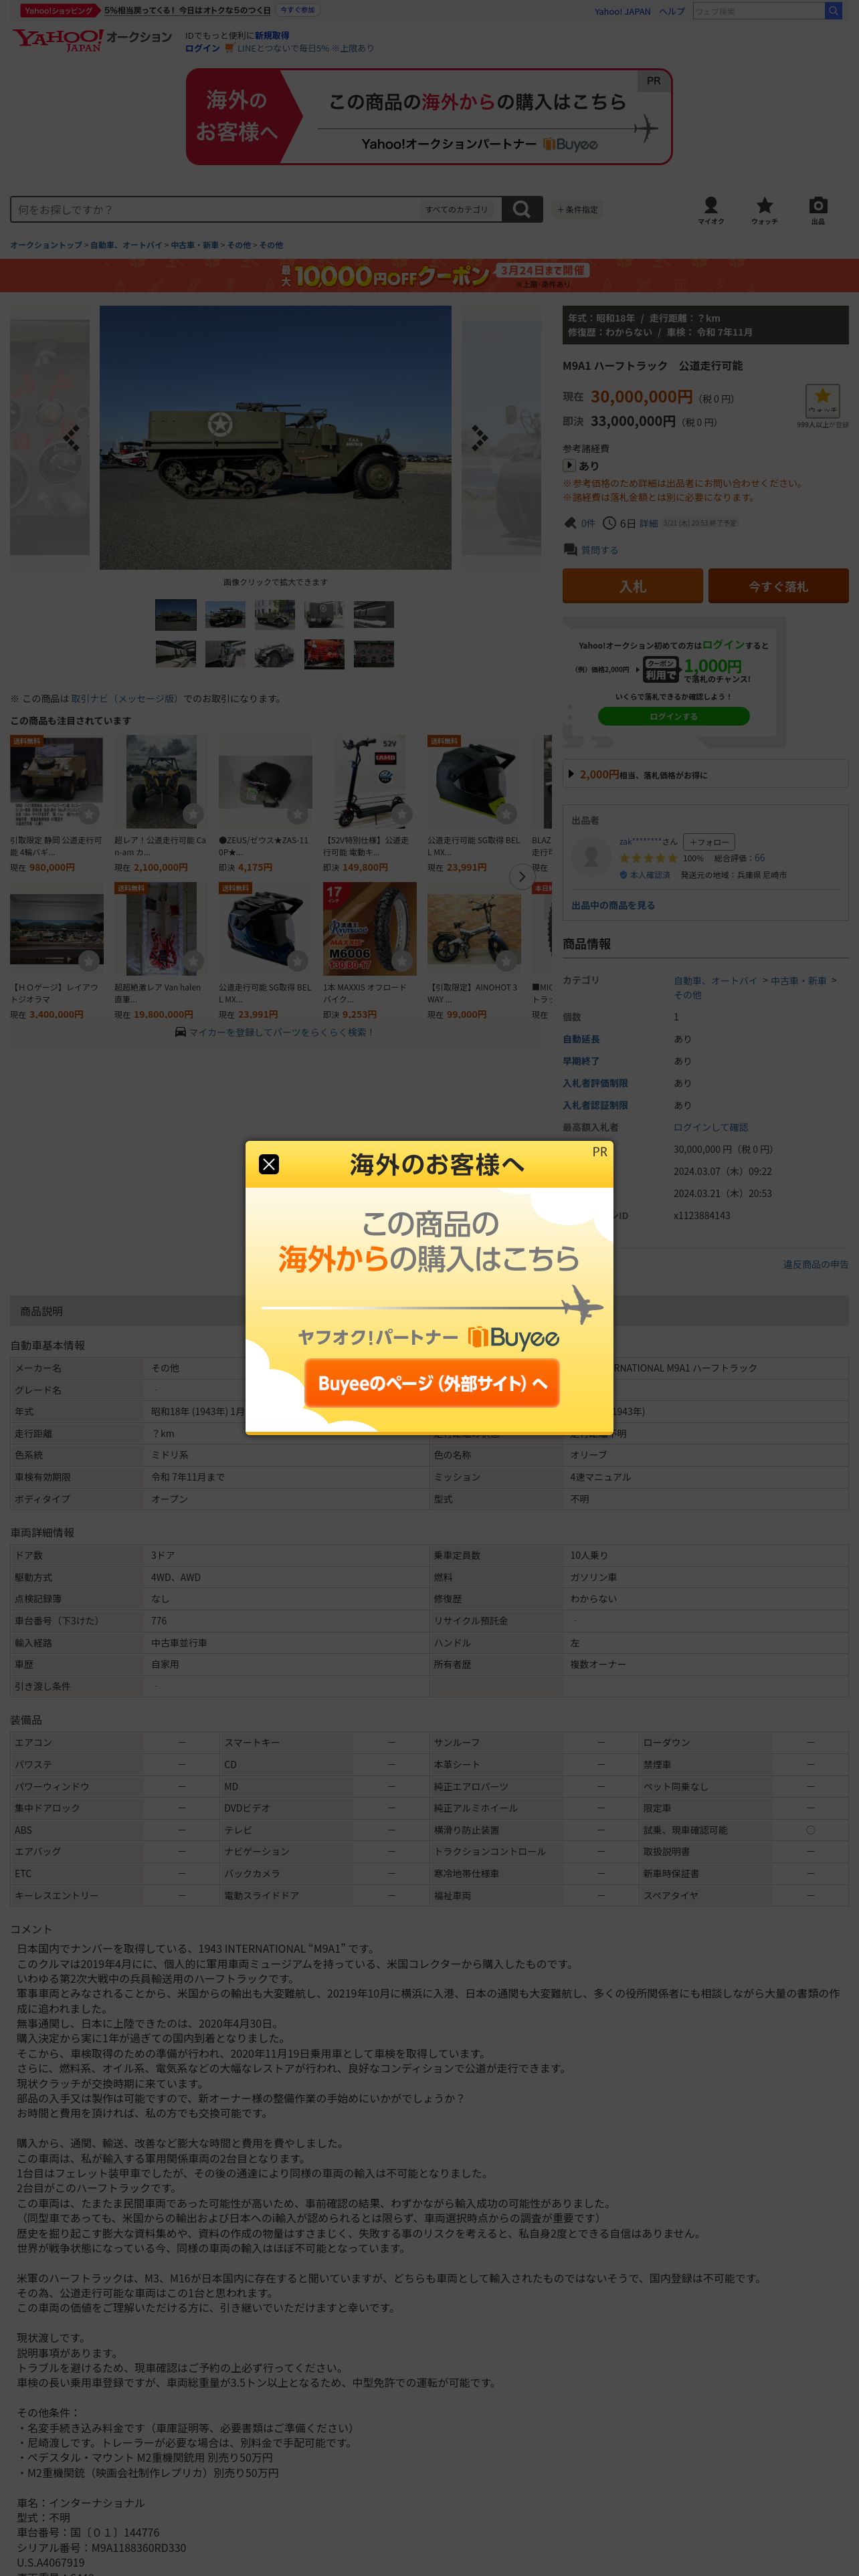The height and width of the screenshot is (2576, 859).
Task: Open すべてのカテゴリ category dropdown
Action: (457, 209)
